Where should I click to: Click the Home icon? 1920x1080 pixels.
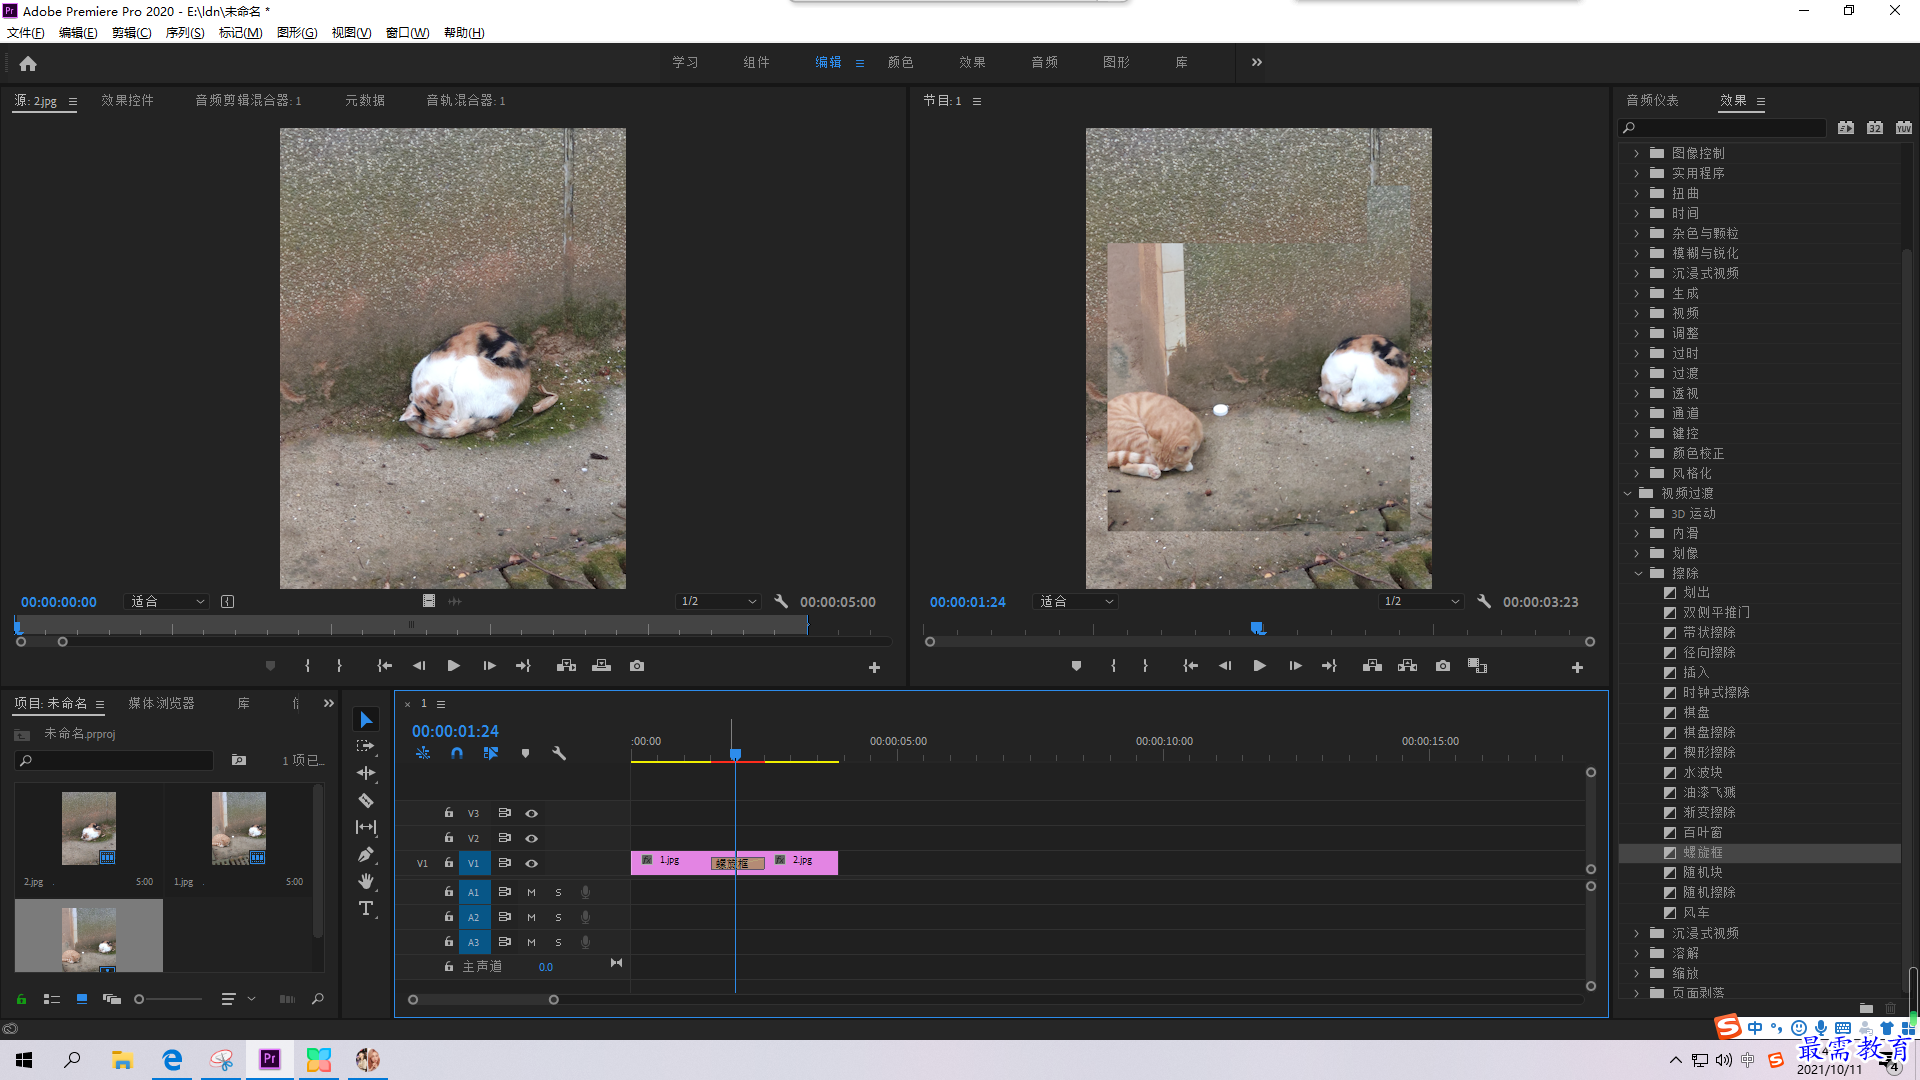(28, 63)
